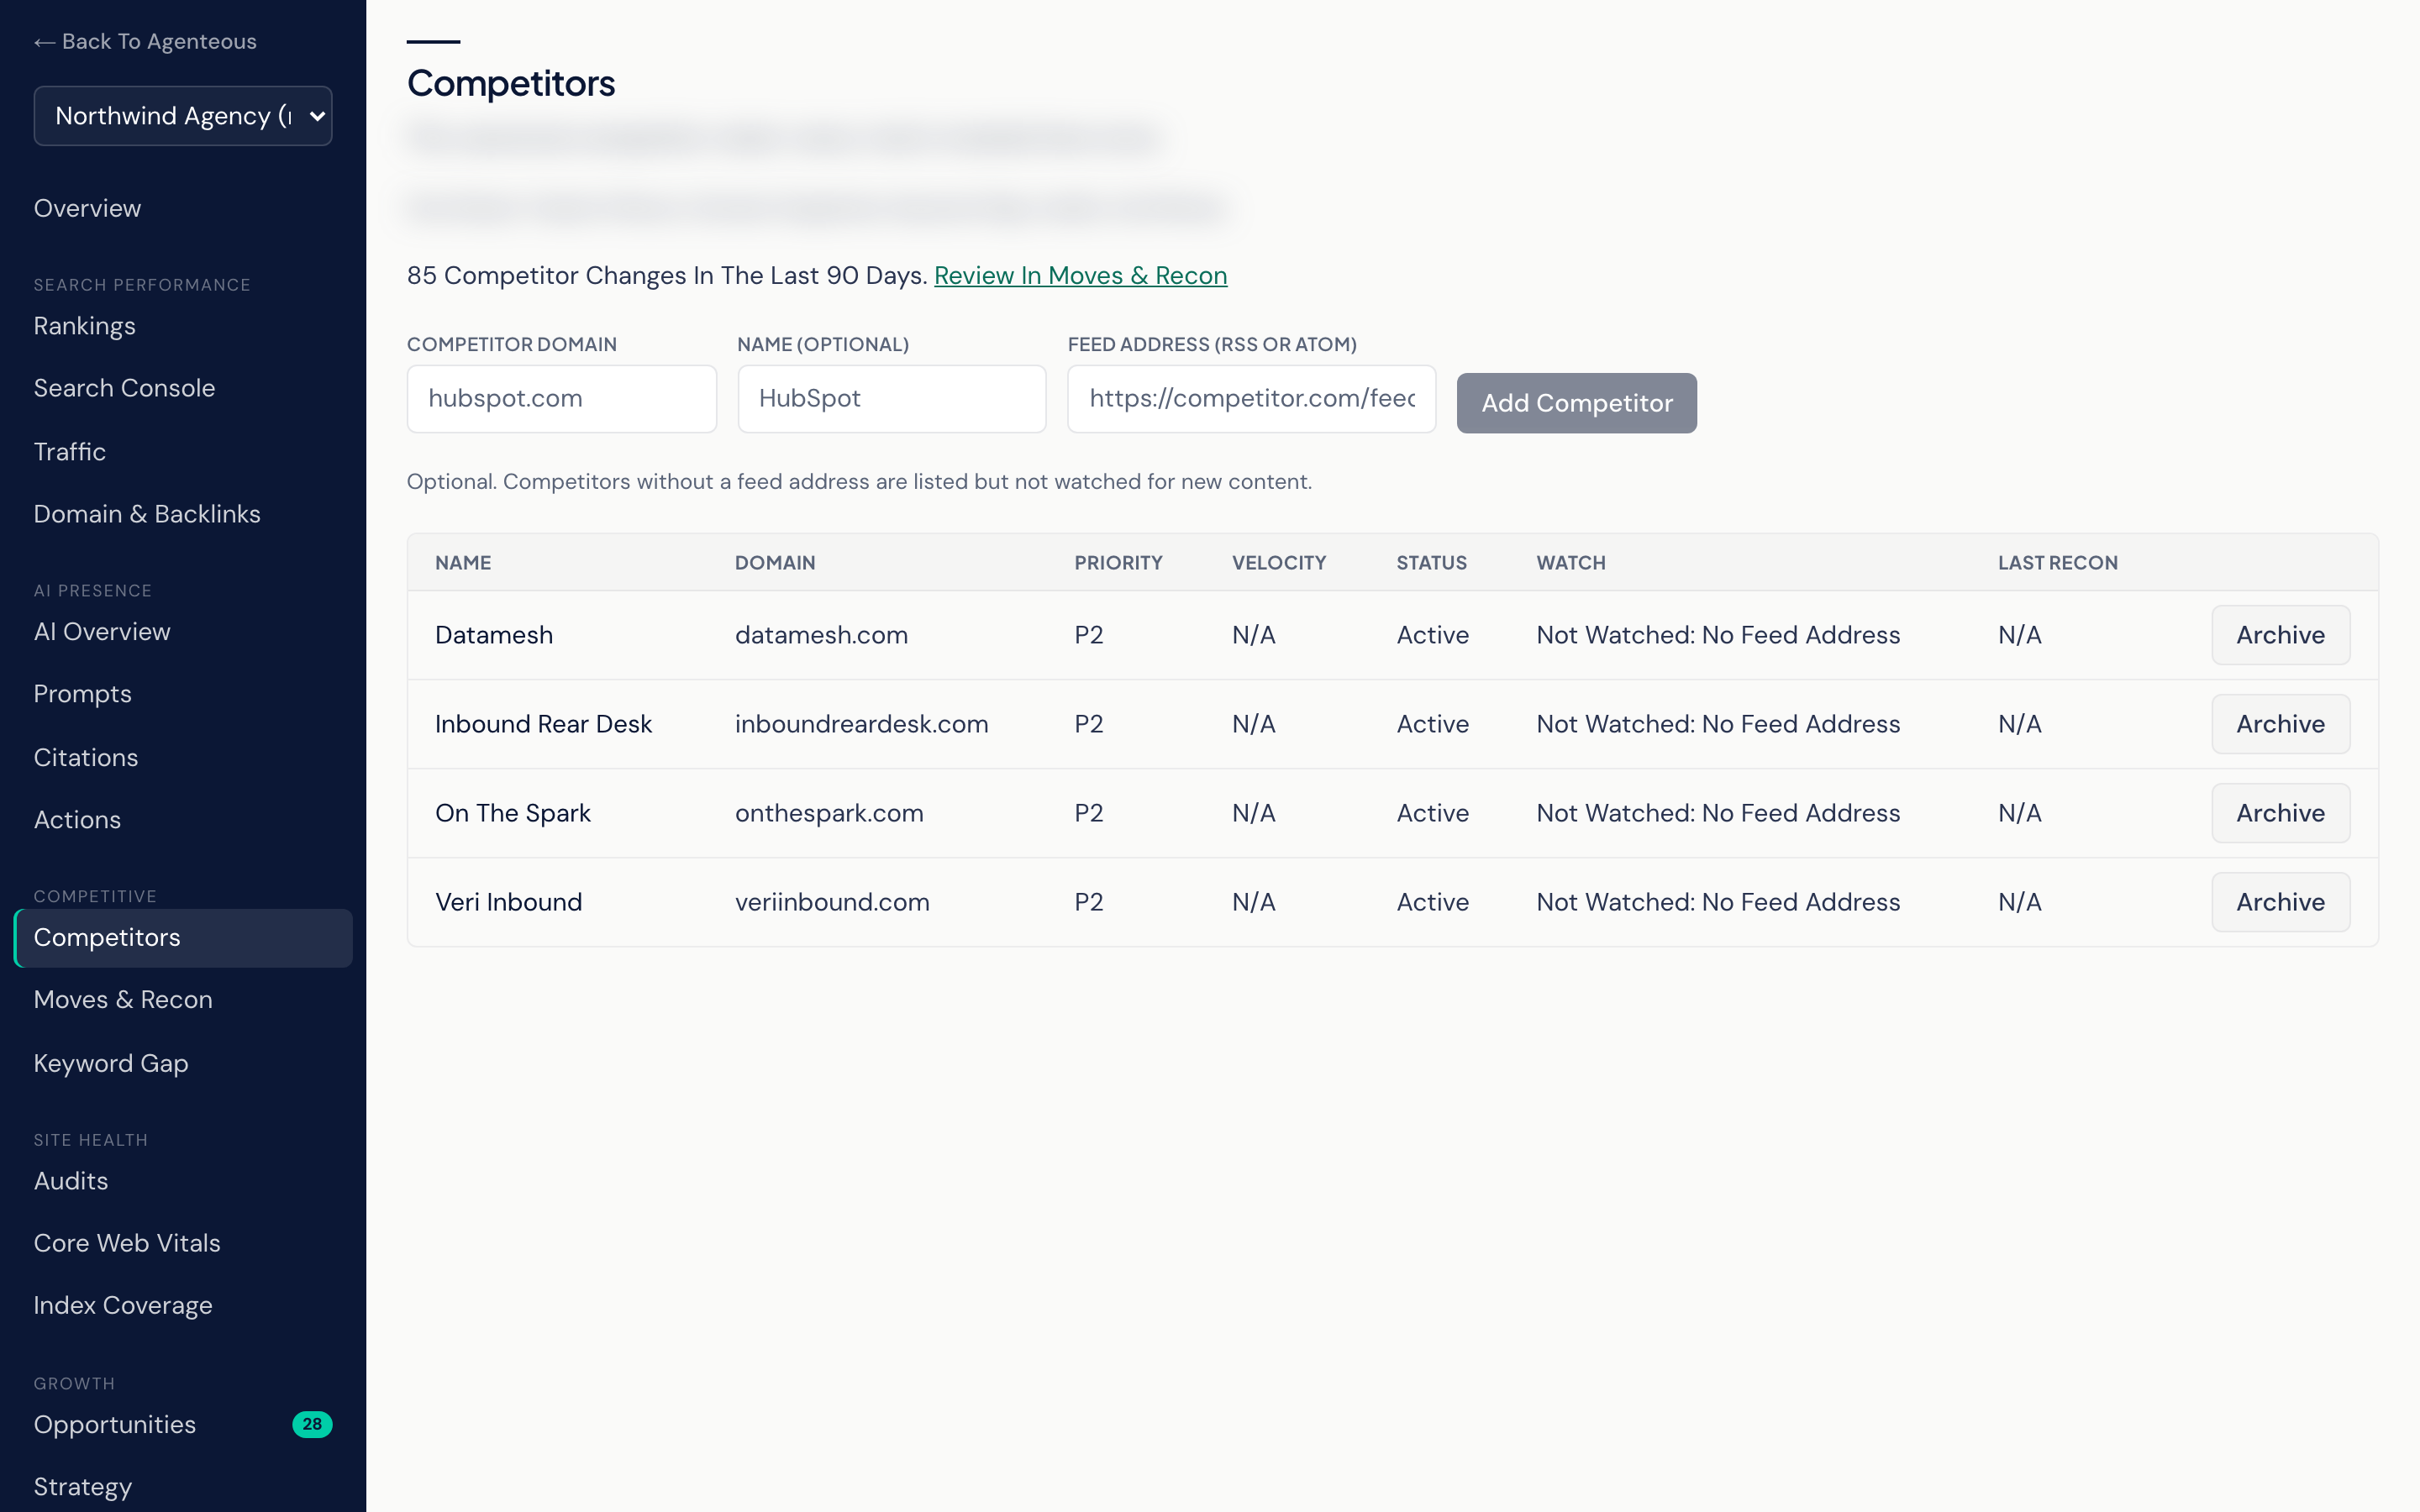Screen dimensions: 2420x1512
Task: Select the inboundreardesk.com domain cell
Action: coord(861,724)
